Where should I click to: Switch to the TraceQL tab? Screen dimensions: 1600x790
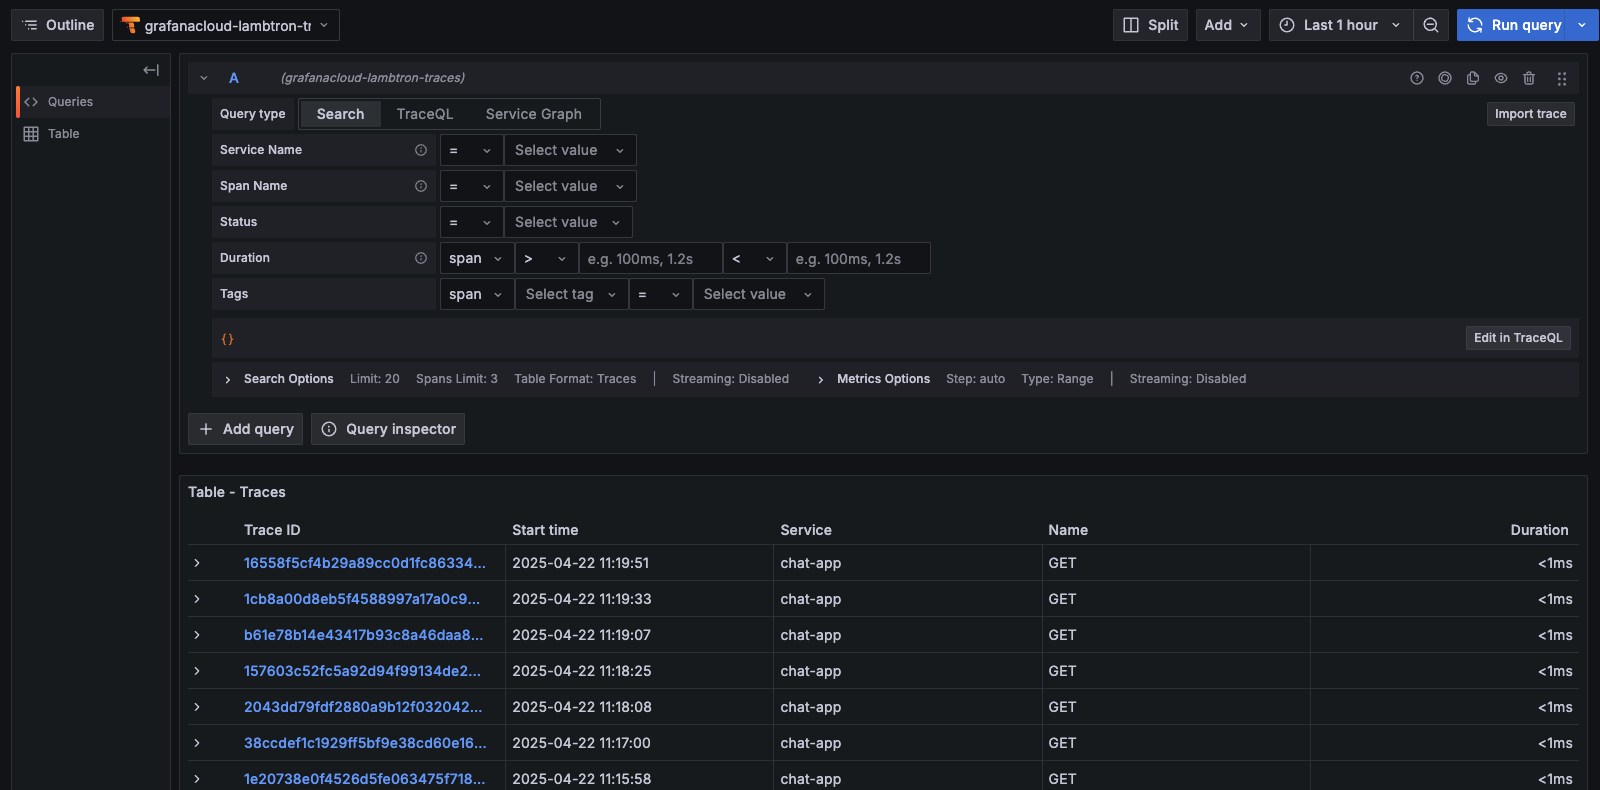[424, 114]
